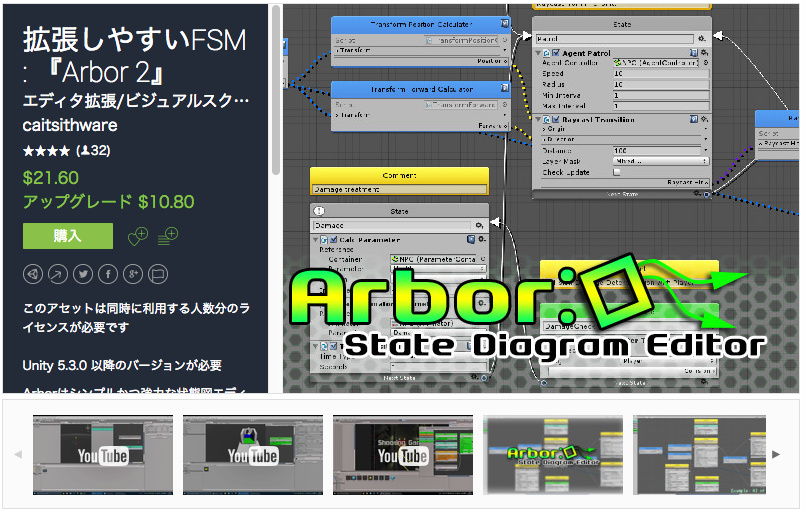804x512 pixels.
Task: Click the $21.60 price text
Action: [51, 178]
